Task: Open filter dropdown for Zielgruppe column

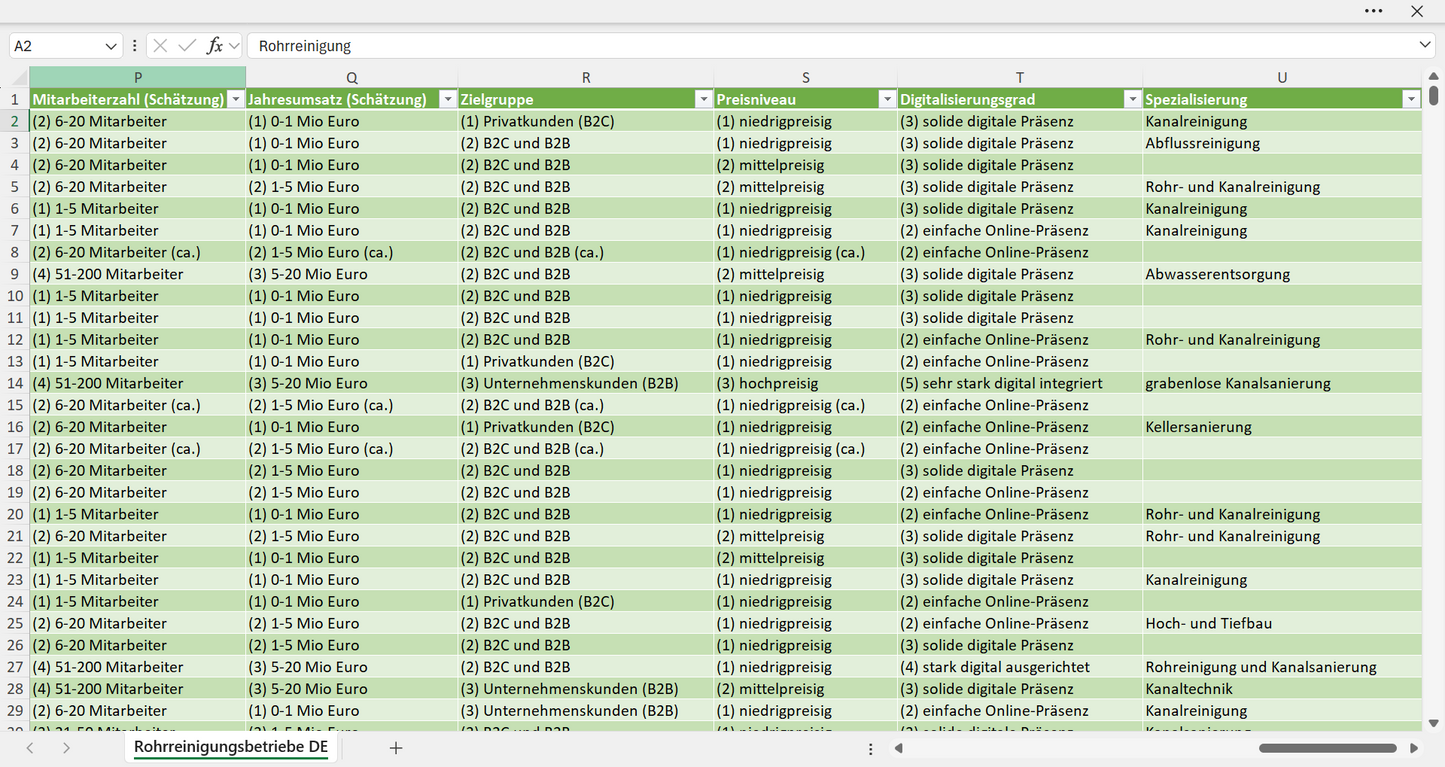Action: [703, 99]
